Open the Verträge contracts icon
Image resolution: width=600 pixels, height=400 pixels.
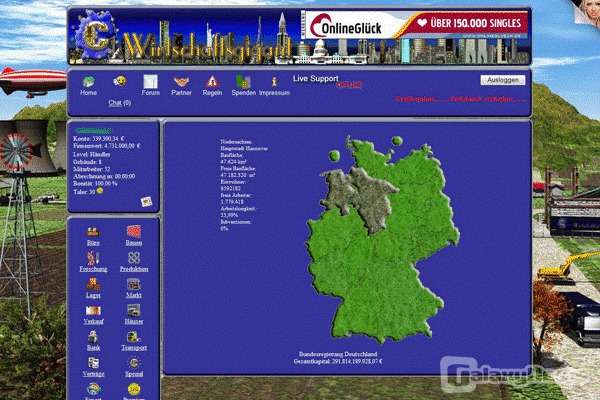[93, 363]
